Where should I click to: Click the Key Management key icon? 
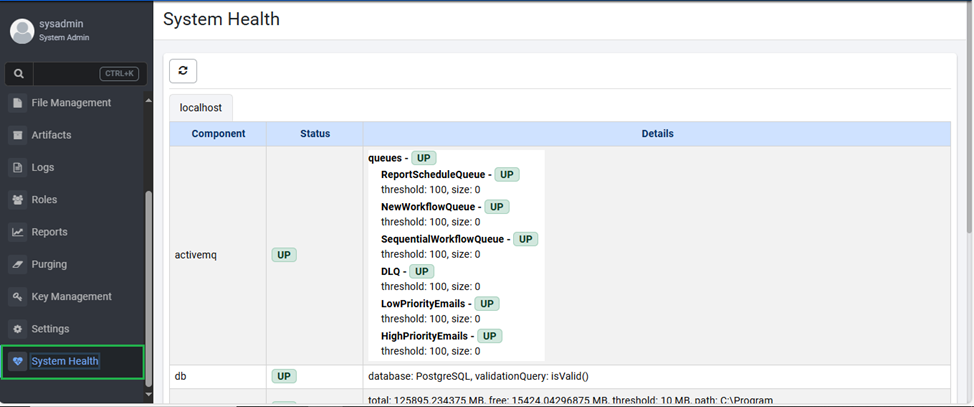[17, 296]
